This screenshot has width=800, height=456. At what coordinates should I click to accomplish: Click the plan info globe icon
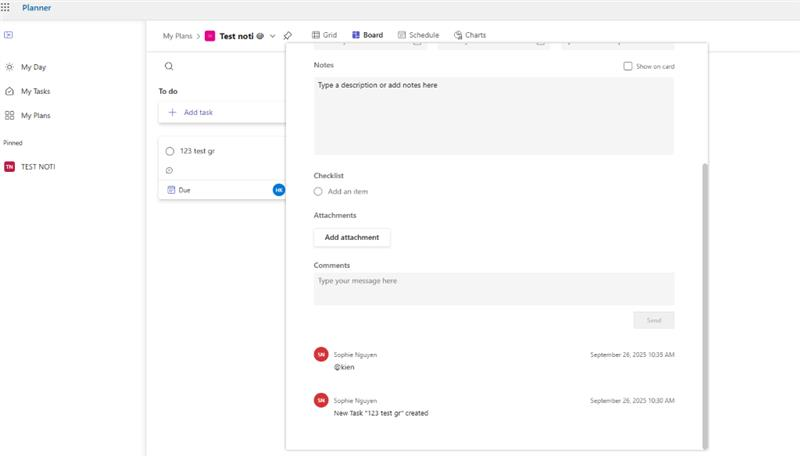click(260, 36)
